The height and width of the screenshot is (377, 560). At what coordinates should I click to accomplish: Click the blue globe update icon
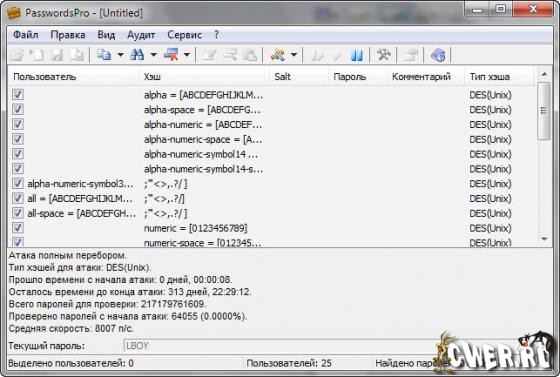pyautogui.click(x=438, y=55)
